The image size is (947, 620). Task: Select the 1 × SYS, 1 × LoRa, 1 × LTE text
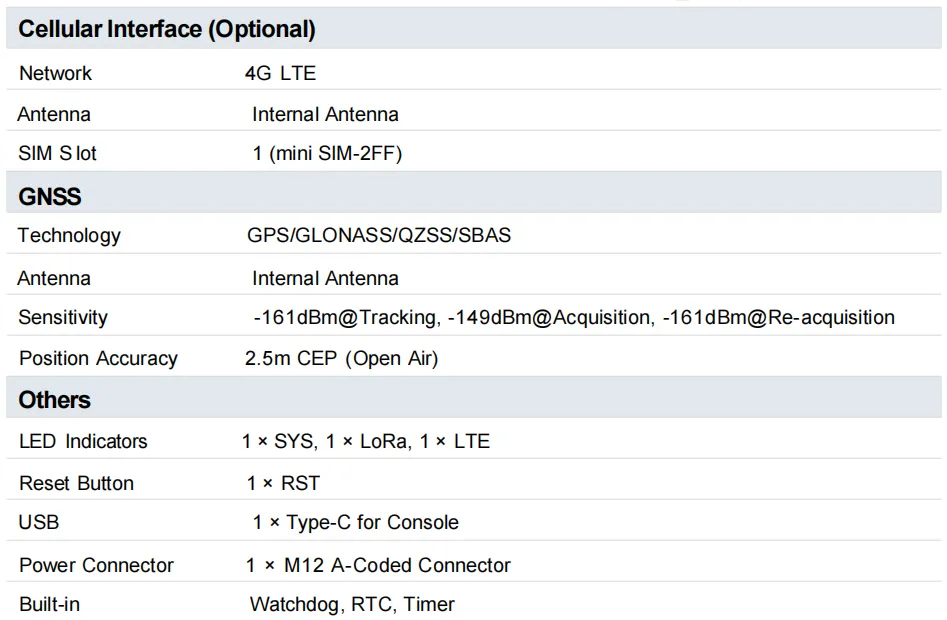(x=366, y=441)
